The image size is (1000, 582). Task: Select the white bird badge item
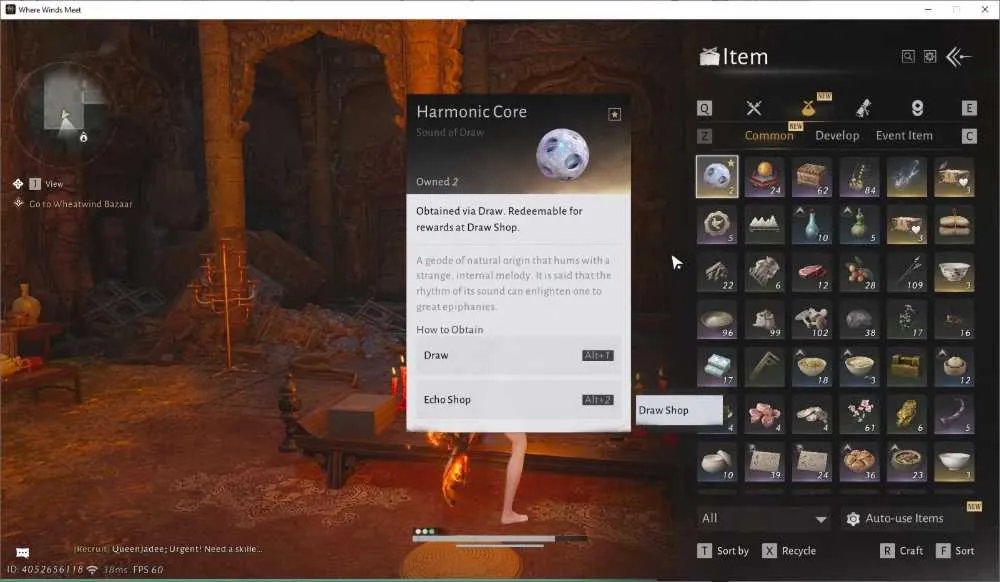point(717,224)
